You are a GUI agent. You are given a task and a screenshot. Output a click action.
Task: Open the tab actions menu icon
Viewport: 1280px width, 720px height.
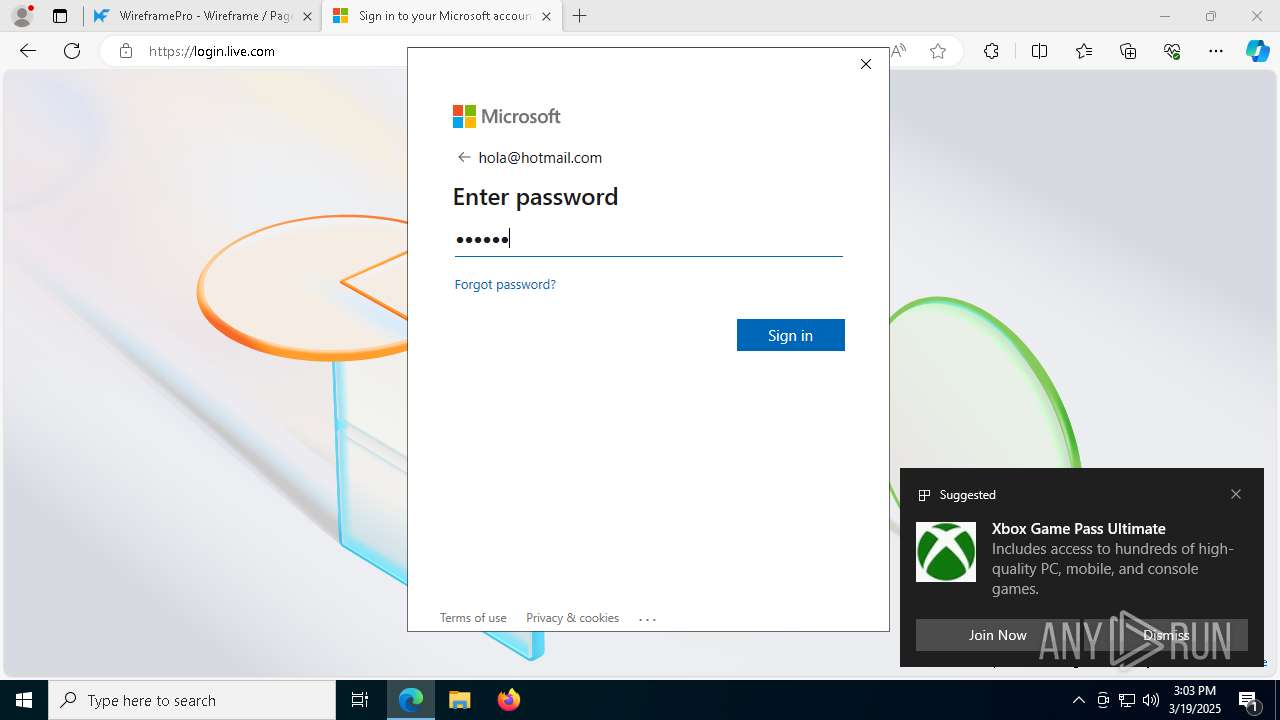click(60, 16)
